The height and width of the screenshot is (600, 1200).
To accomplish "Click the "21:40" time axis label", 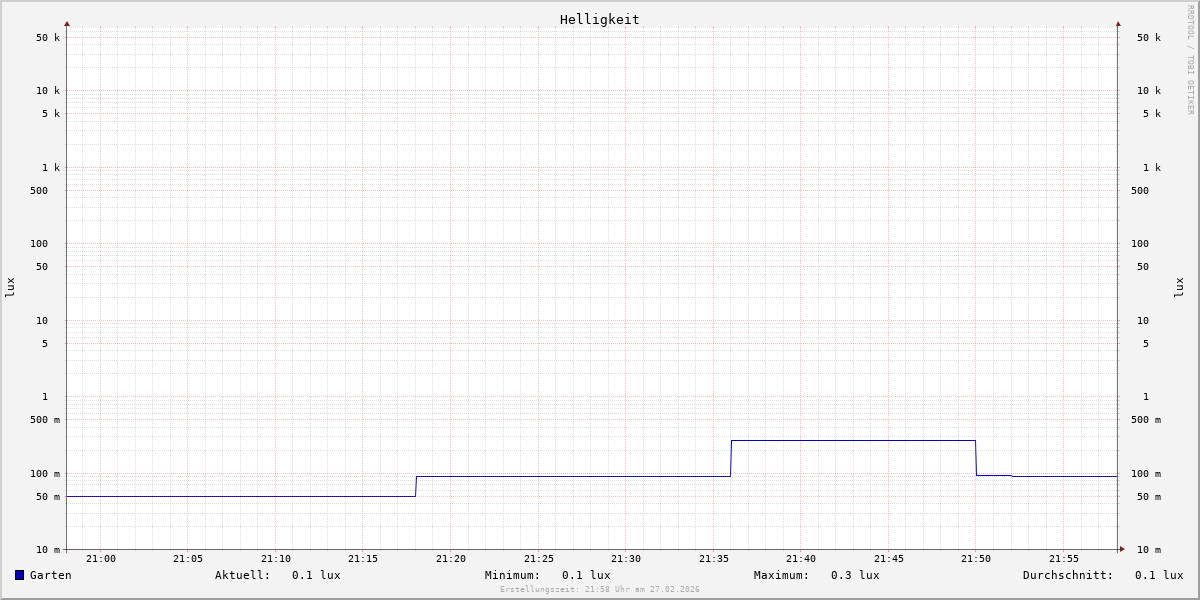I will (801, 559).
